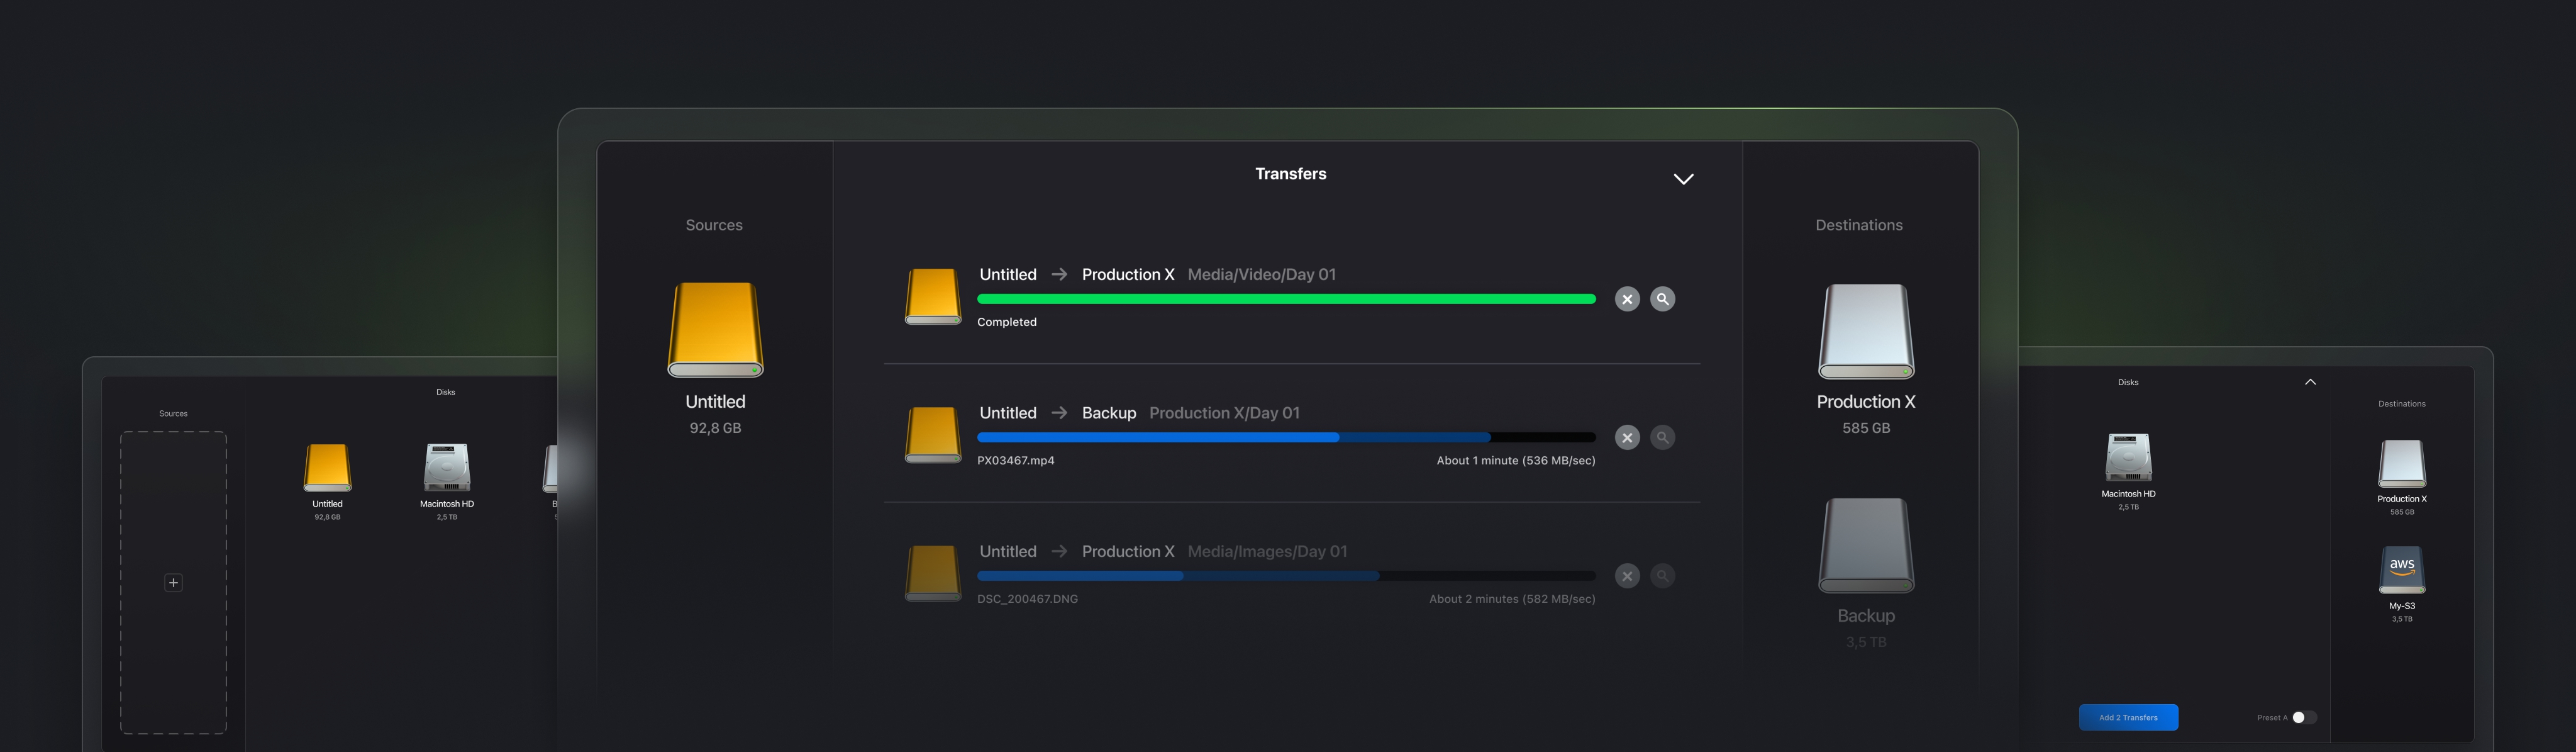Collapse the Disks section using the up chevron
Screen dimensions: 2576x752
tap(2311, 381)
